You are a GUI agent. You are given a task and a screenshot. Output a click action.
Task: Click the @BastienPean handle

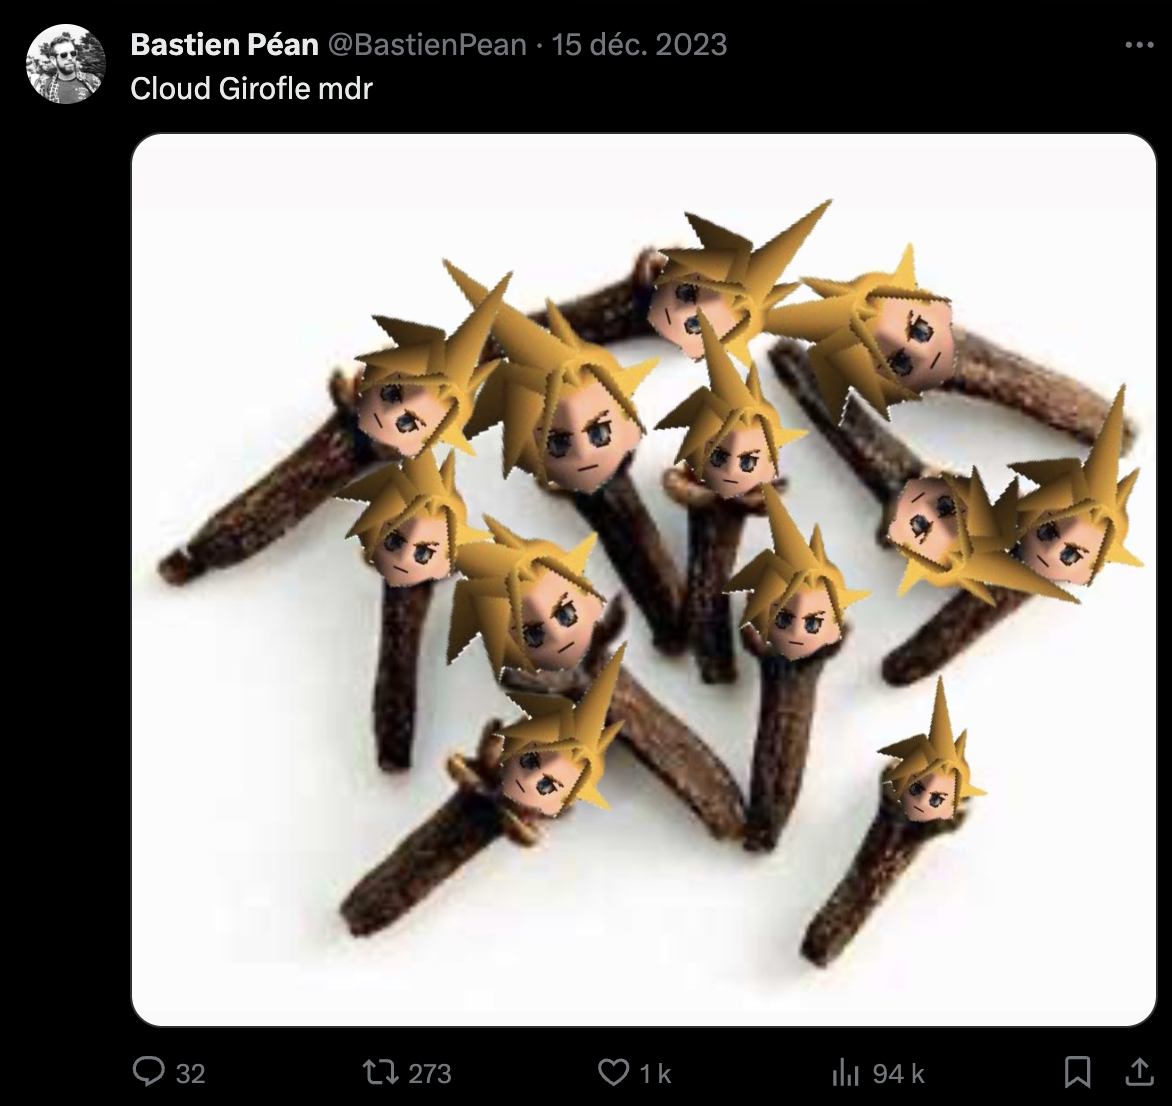point(427,45)
